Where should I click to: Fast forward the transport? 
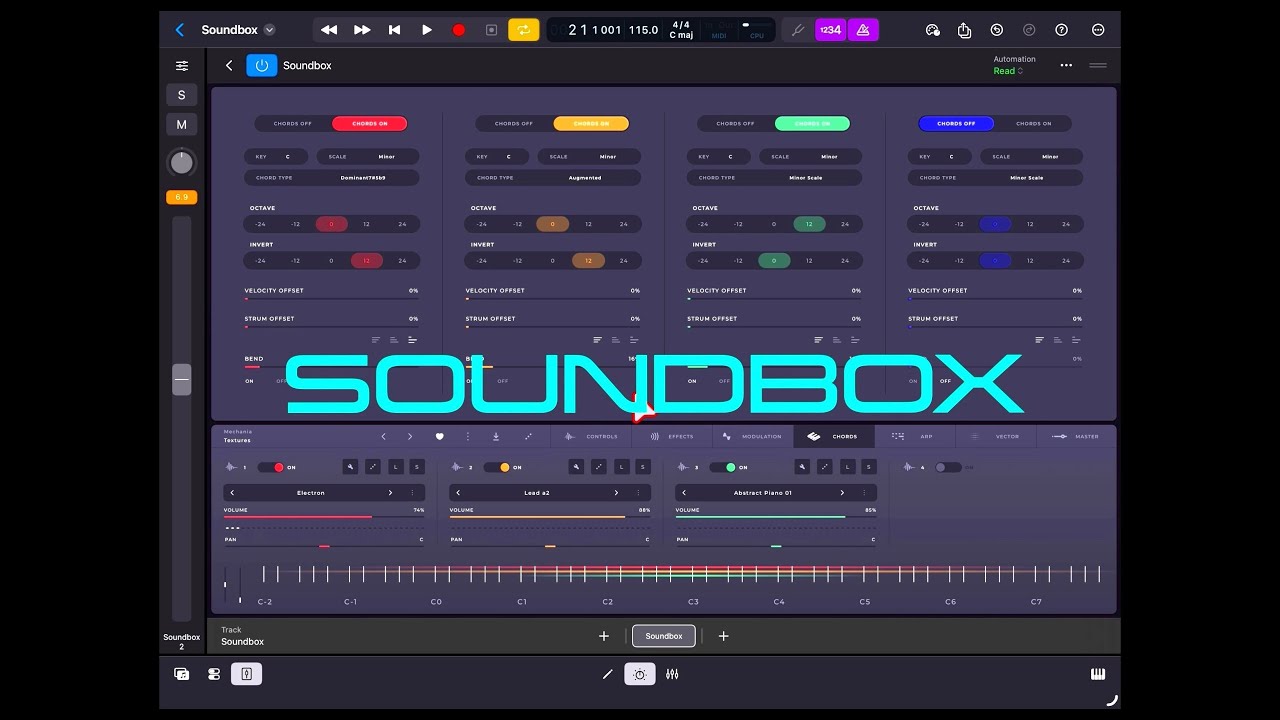[362, 30]
